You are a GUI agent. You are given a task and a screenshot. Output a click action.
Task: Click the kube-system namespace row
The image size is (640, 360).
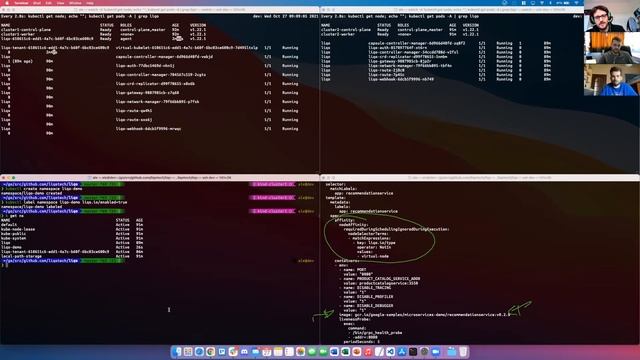(x=72, y=238)
